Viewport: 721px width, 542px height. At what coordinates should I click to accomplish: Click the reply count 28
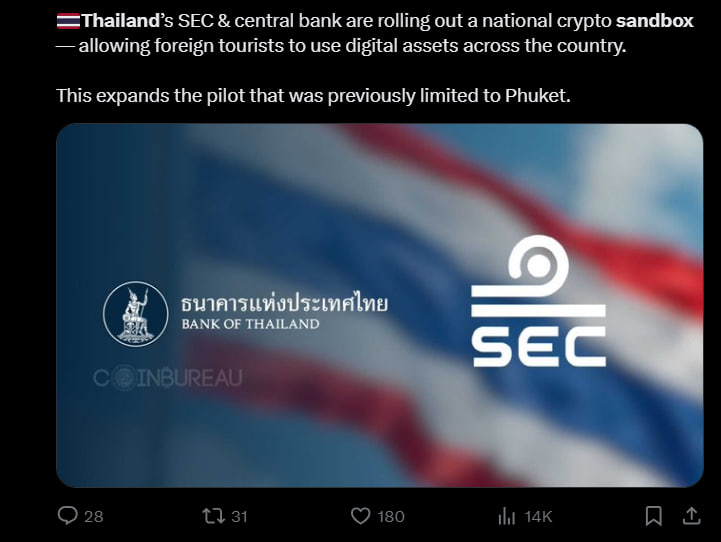(x=94, y=516)
